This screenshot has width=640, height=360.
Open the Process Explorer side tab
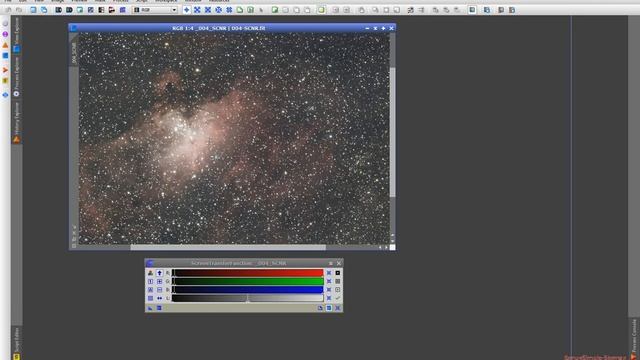(x=17, y=77)
